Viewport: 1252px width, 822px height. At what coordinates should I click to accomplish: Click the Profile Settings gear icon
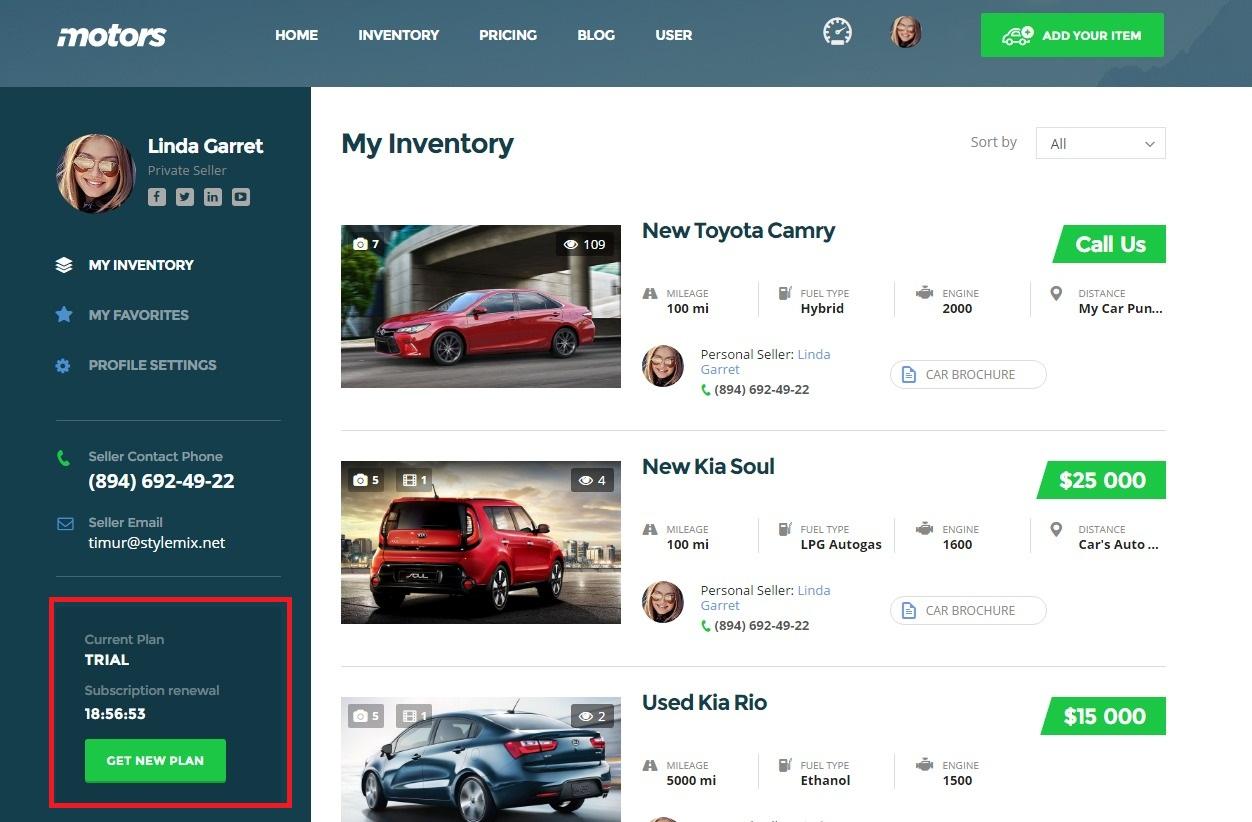[x=63, y=366]
